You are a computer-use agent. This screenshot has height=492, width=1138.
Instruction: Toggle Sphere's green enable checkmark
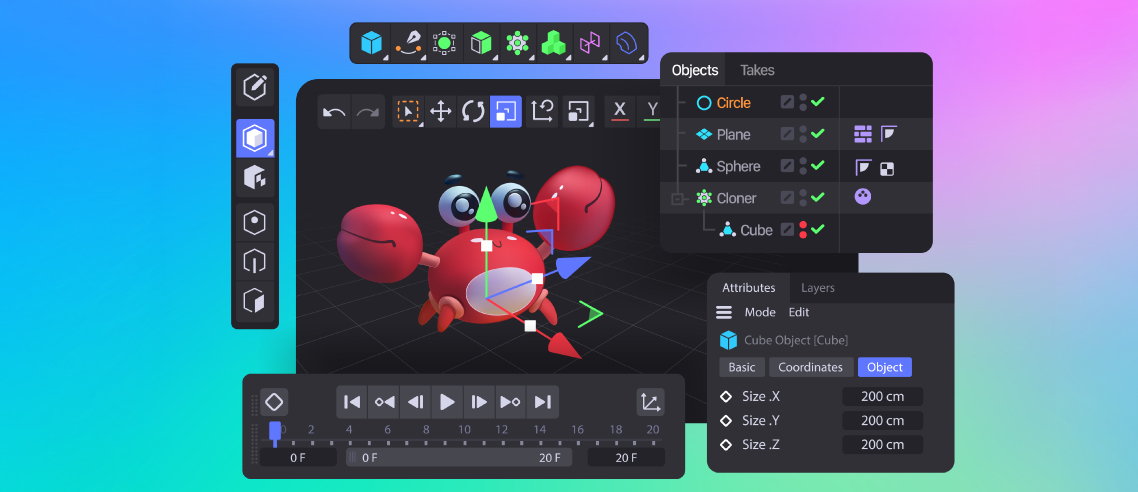pyautogui.click(x=818, y=166)
